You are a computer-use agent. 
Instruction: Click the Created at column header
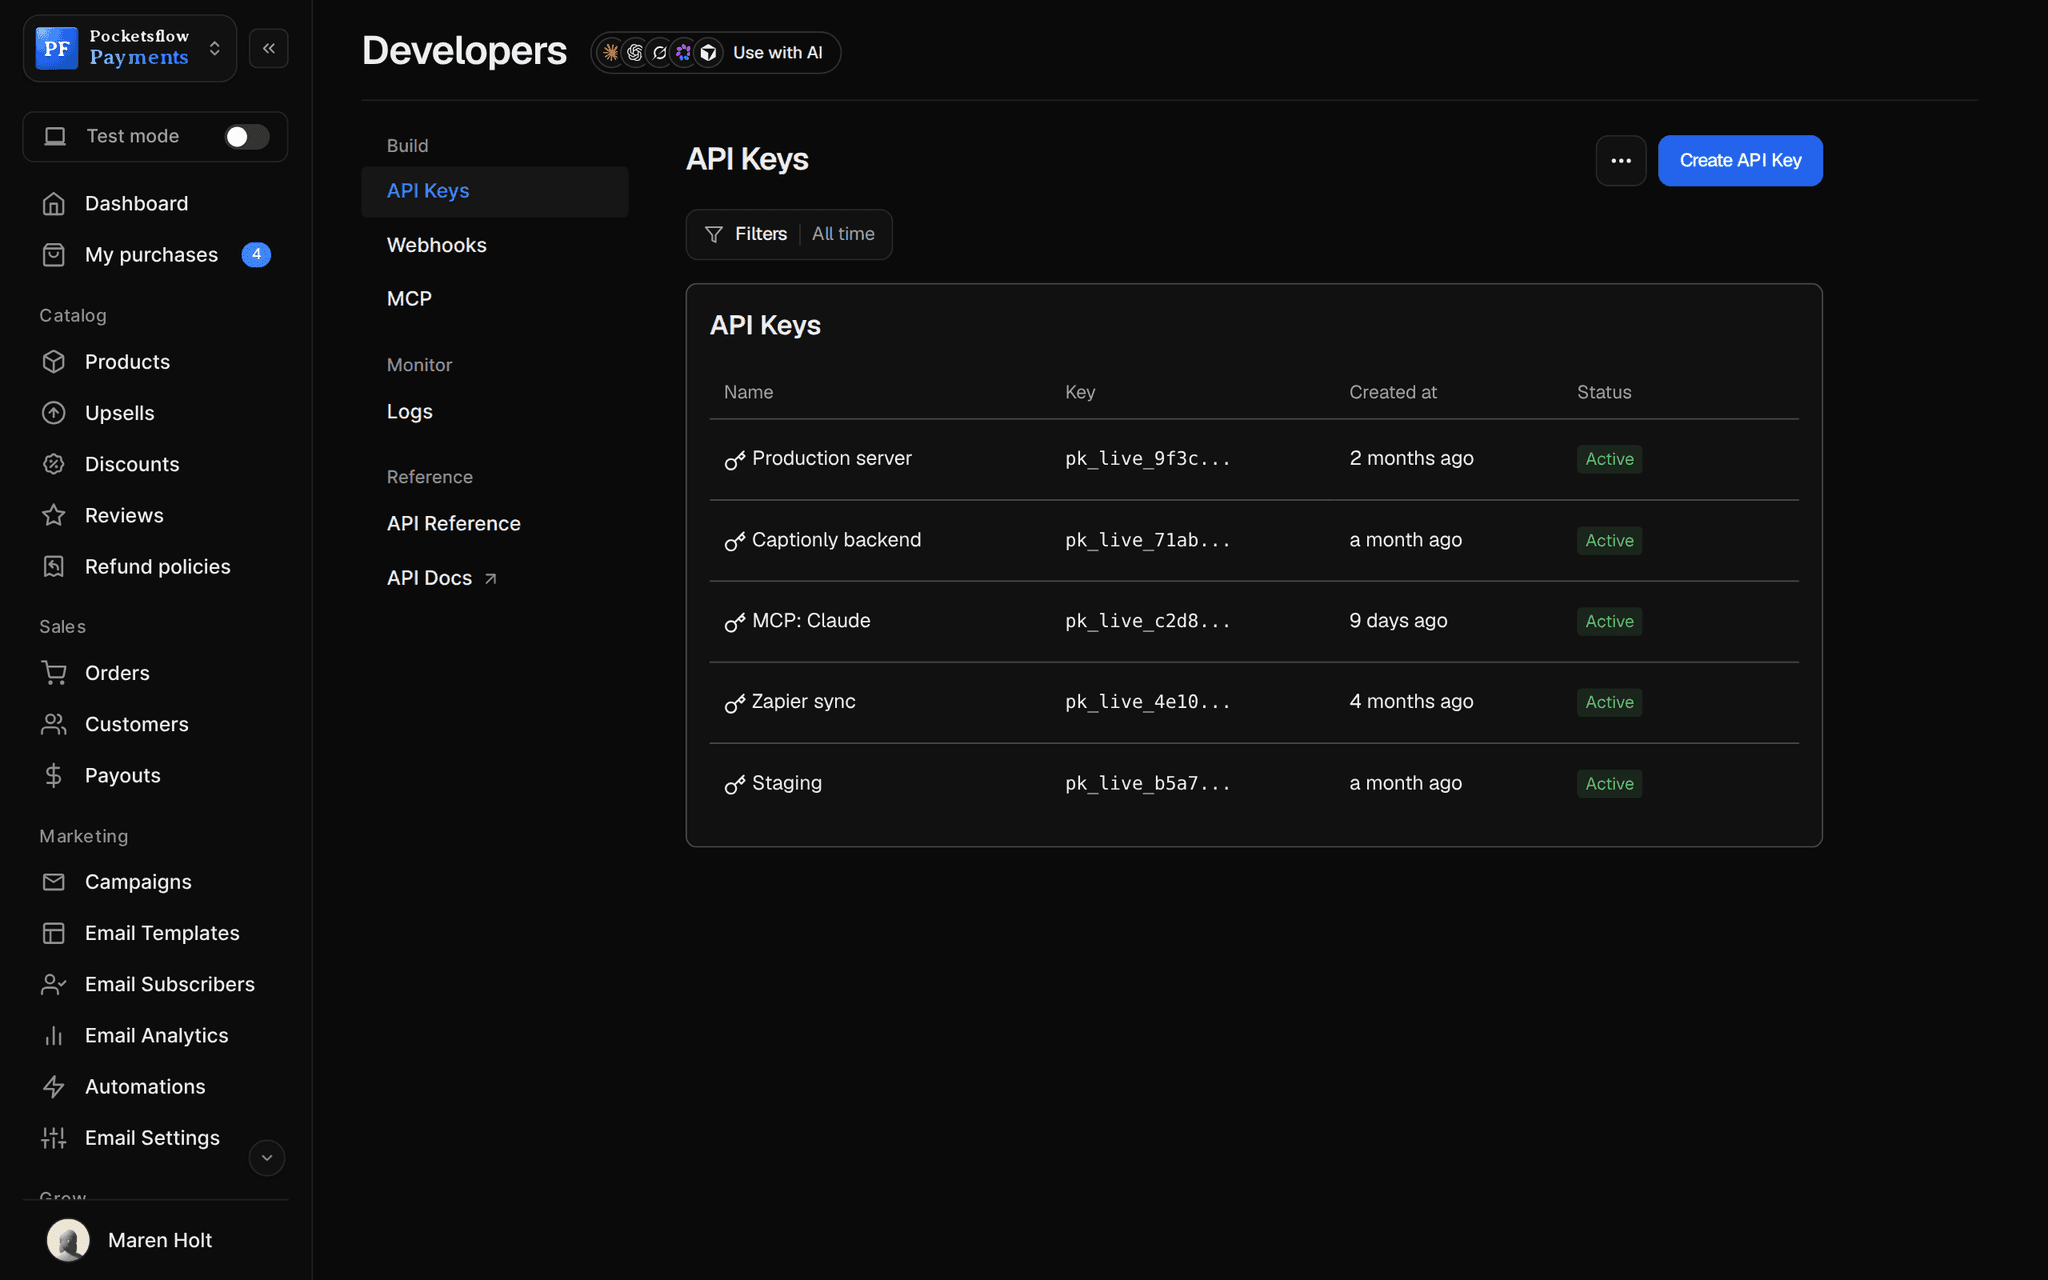pos(1392,392)
